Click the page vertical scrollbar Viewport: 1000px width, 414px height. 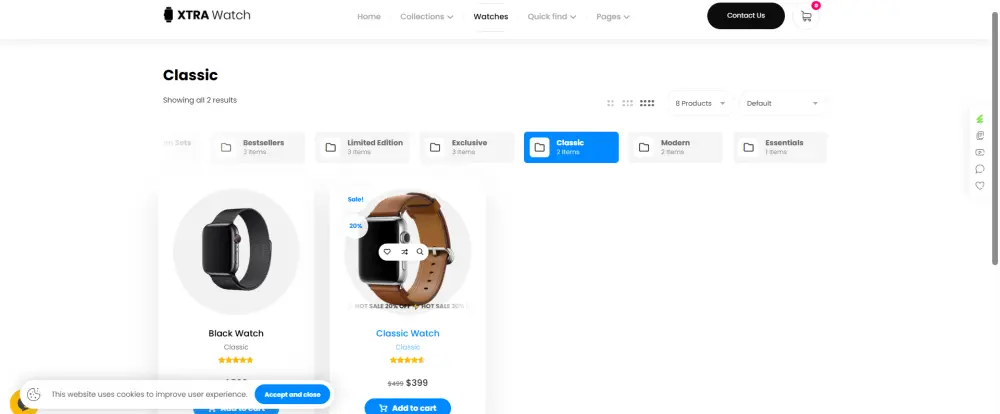995,138
